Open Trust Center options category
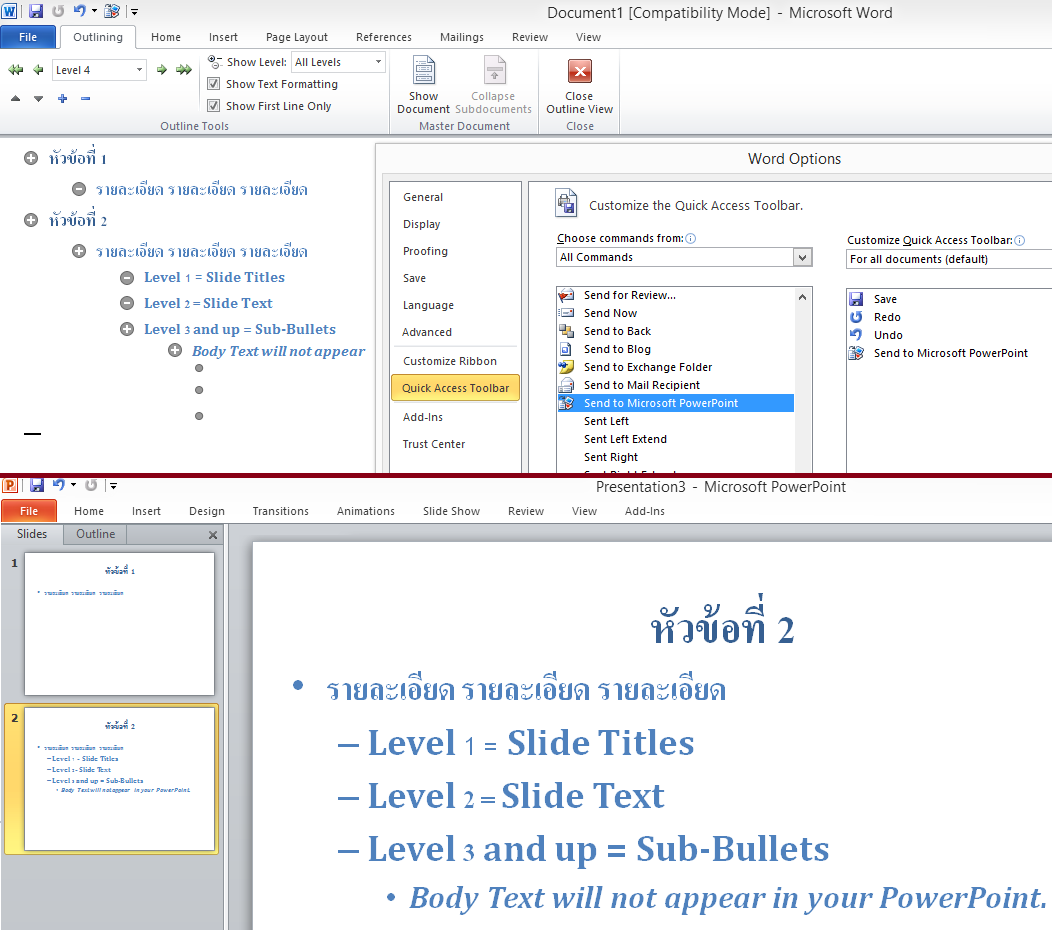This screenshot has height=930, width=1052. coord(434,444)
